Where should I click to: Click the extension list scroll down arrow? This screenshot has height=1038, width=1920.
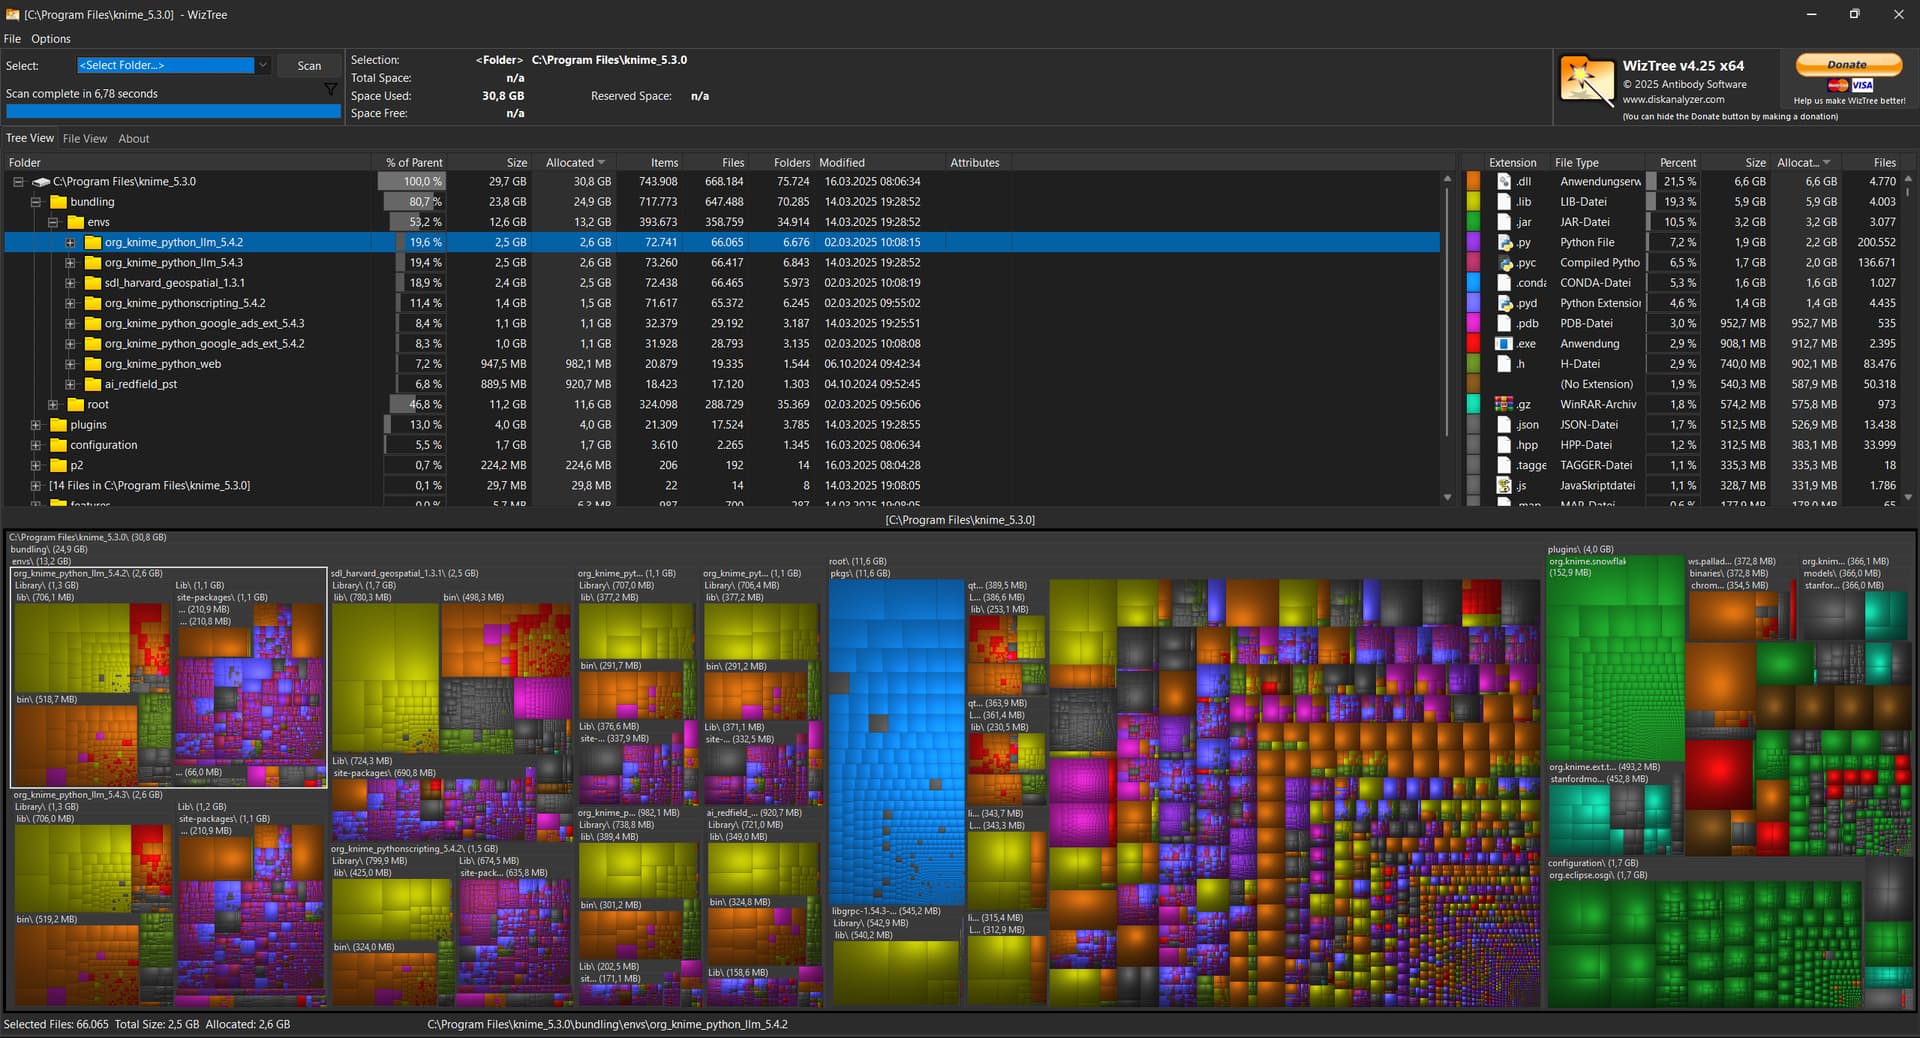1908,497
